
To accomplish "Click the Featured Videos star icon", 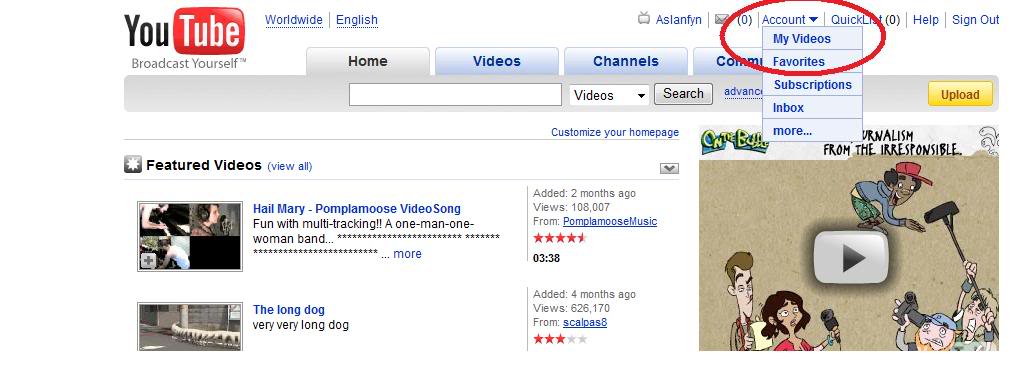I will click(x=133, y=164).
